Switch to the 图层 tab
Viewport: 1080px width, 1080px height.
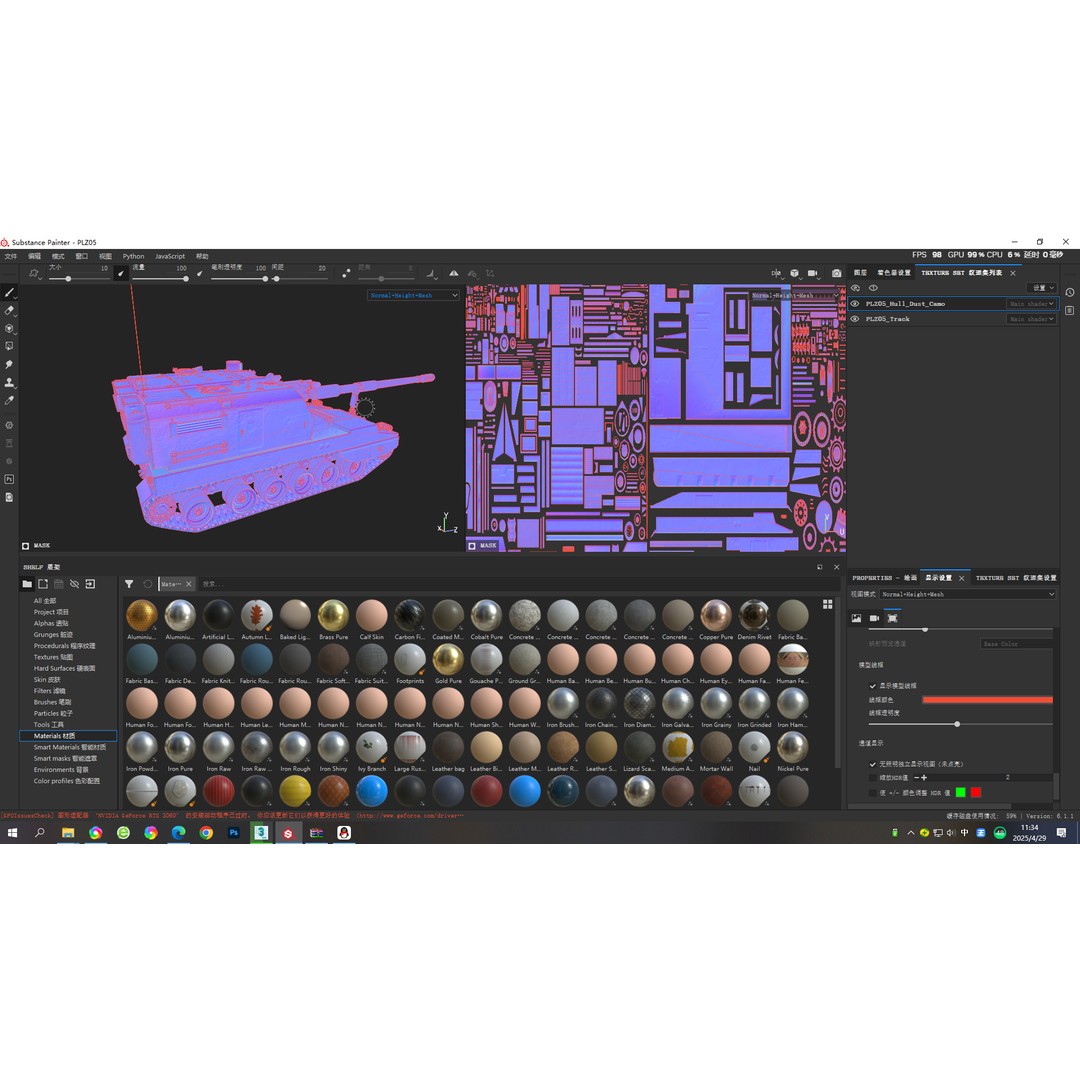tap(860, 273)
